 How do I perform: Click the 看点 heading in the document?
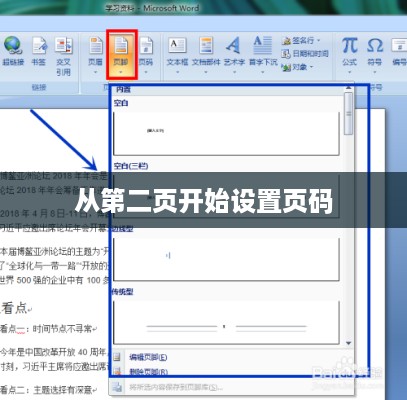[16, 308]
